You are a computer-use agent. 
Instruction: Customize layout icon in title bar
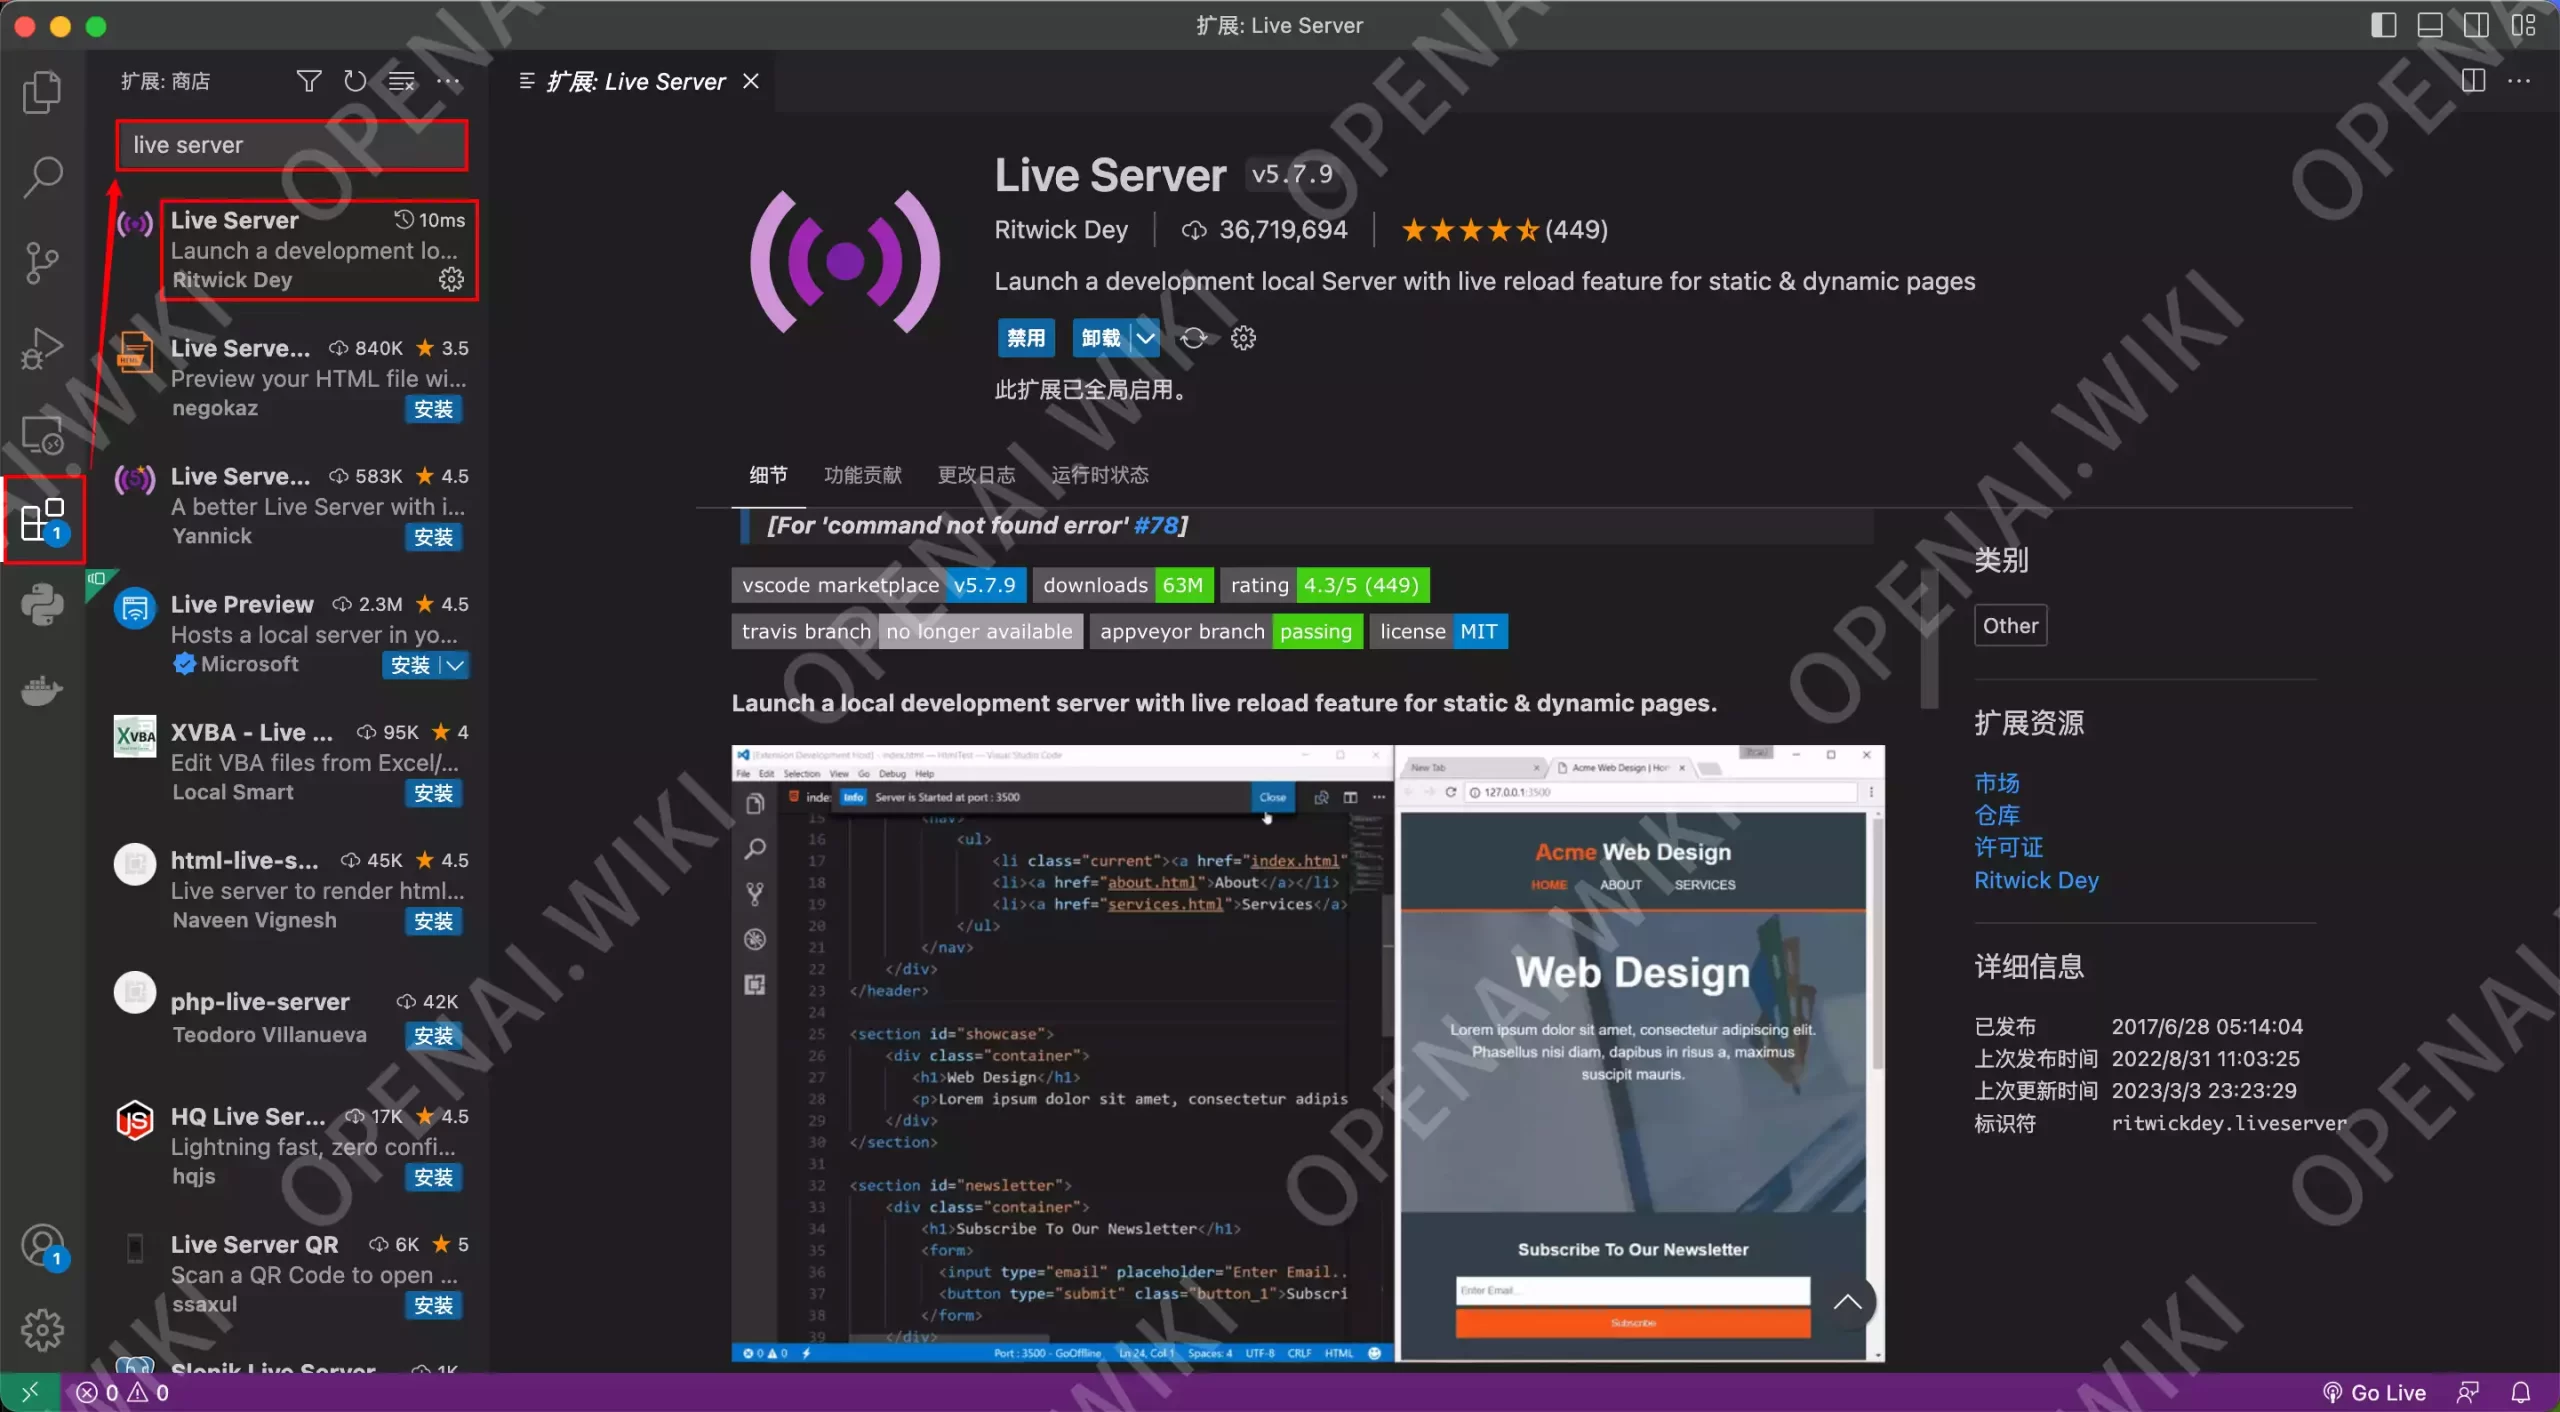(x=2524, y=25)
